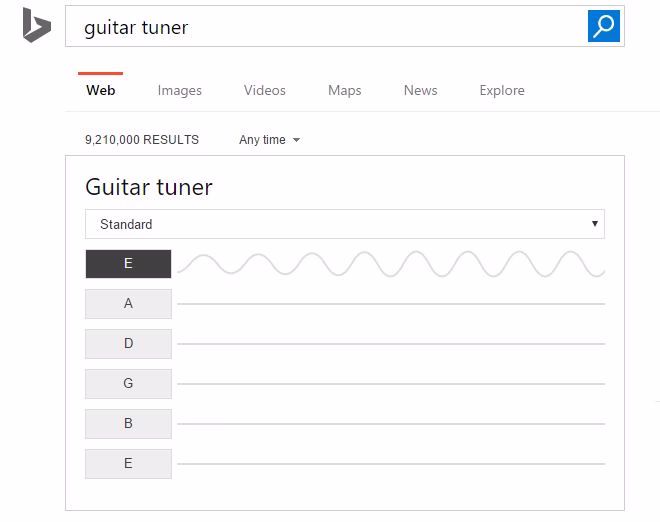Click the Standard dropdown arrow
This screenshot has height=522, width=660.
click(x=594, y=224)
